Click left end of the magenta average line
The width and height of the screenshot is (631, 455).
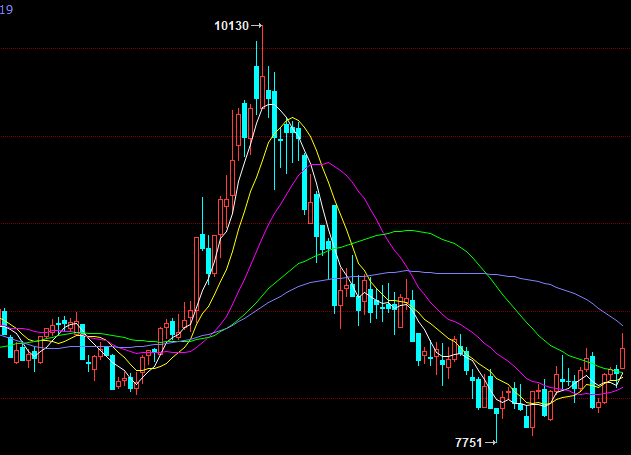pos(3,324)
